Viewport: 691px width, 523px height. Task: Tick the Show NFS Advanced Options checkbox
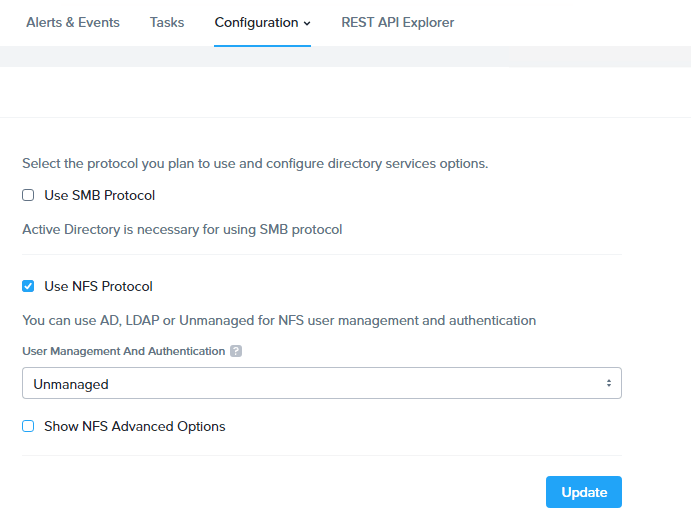pos(28,427)
